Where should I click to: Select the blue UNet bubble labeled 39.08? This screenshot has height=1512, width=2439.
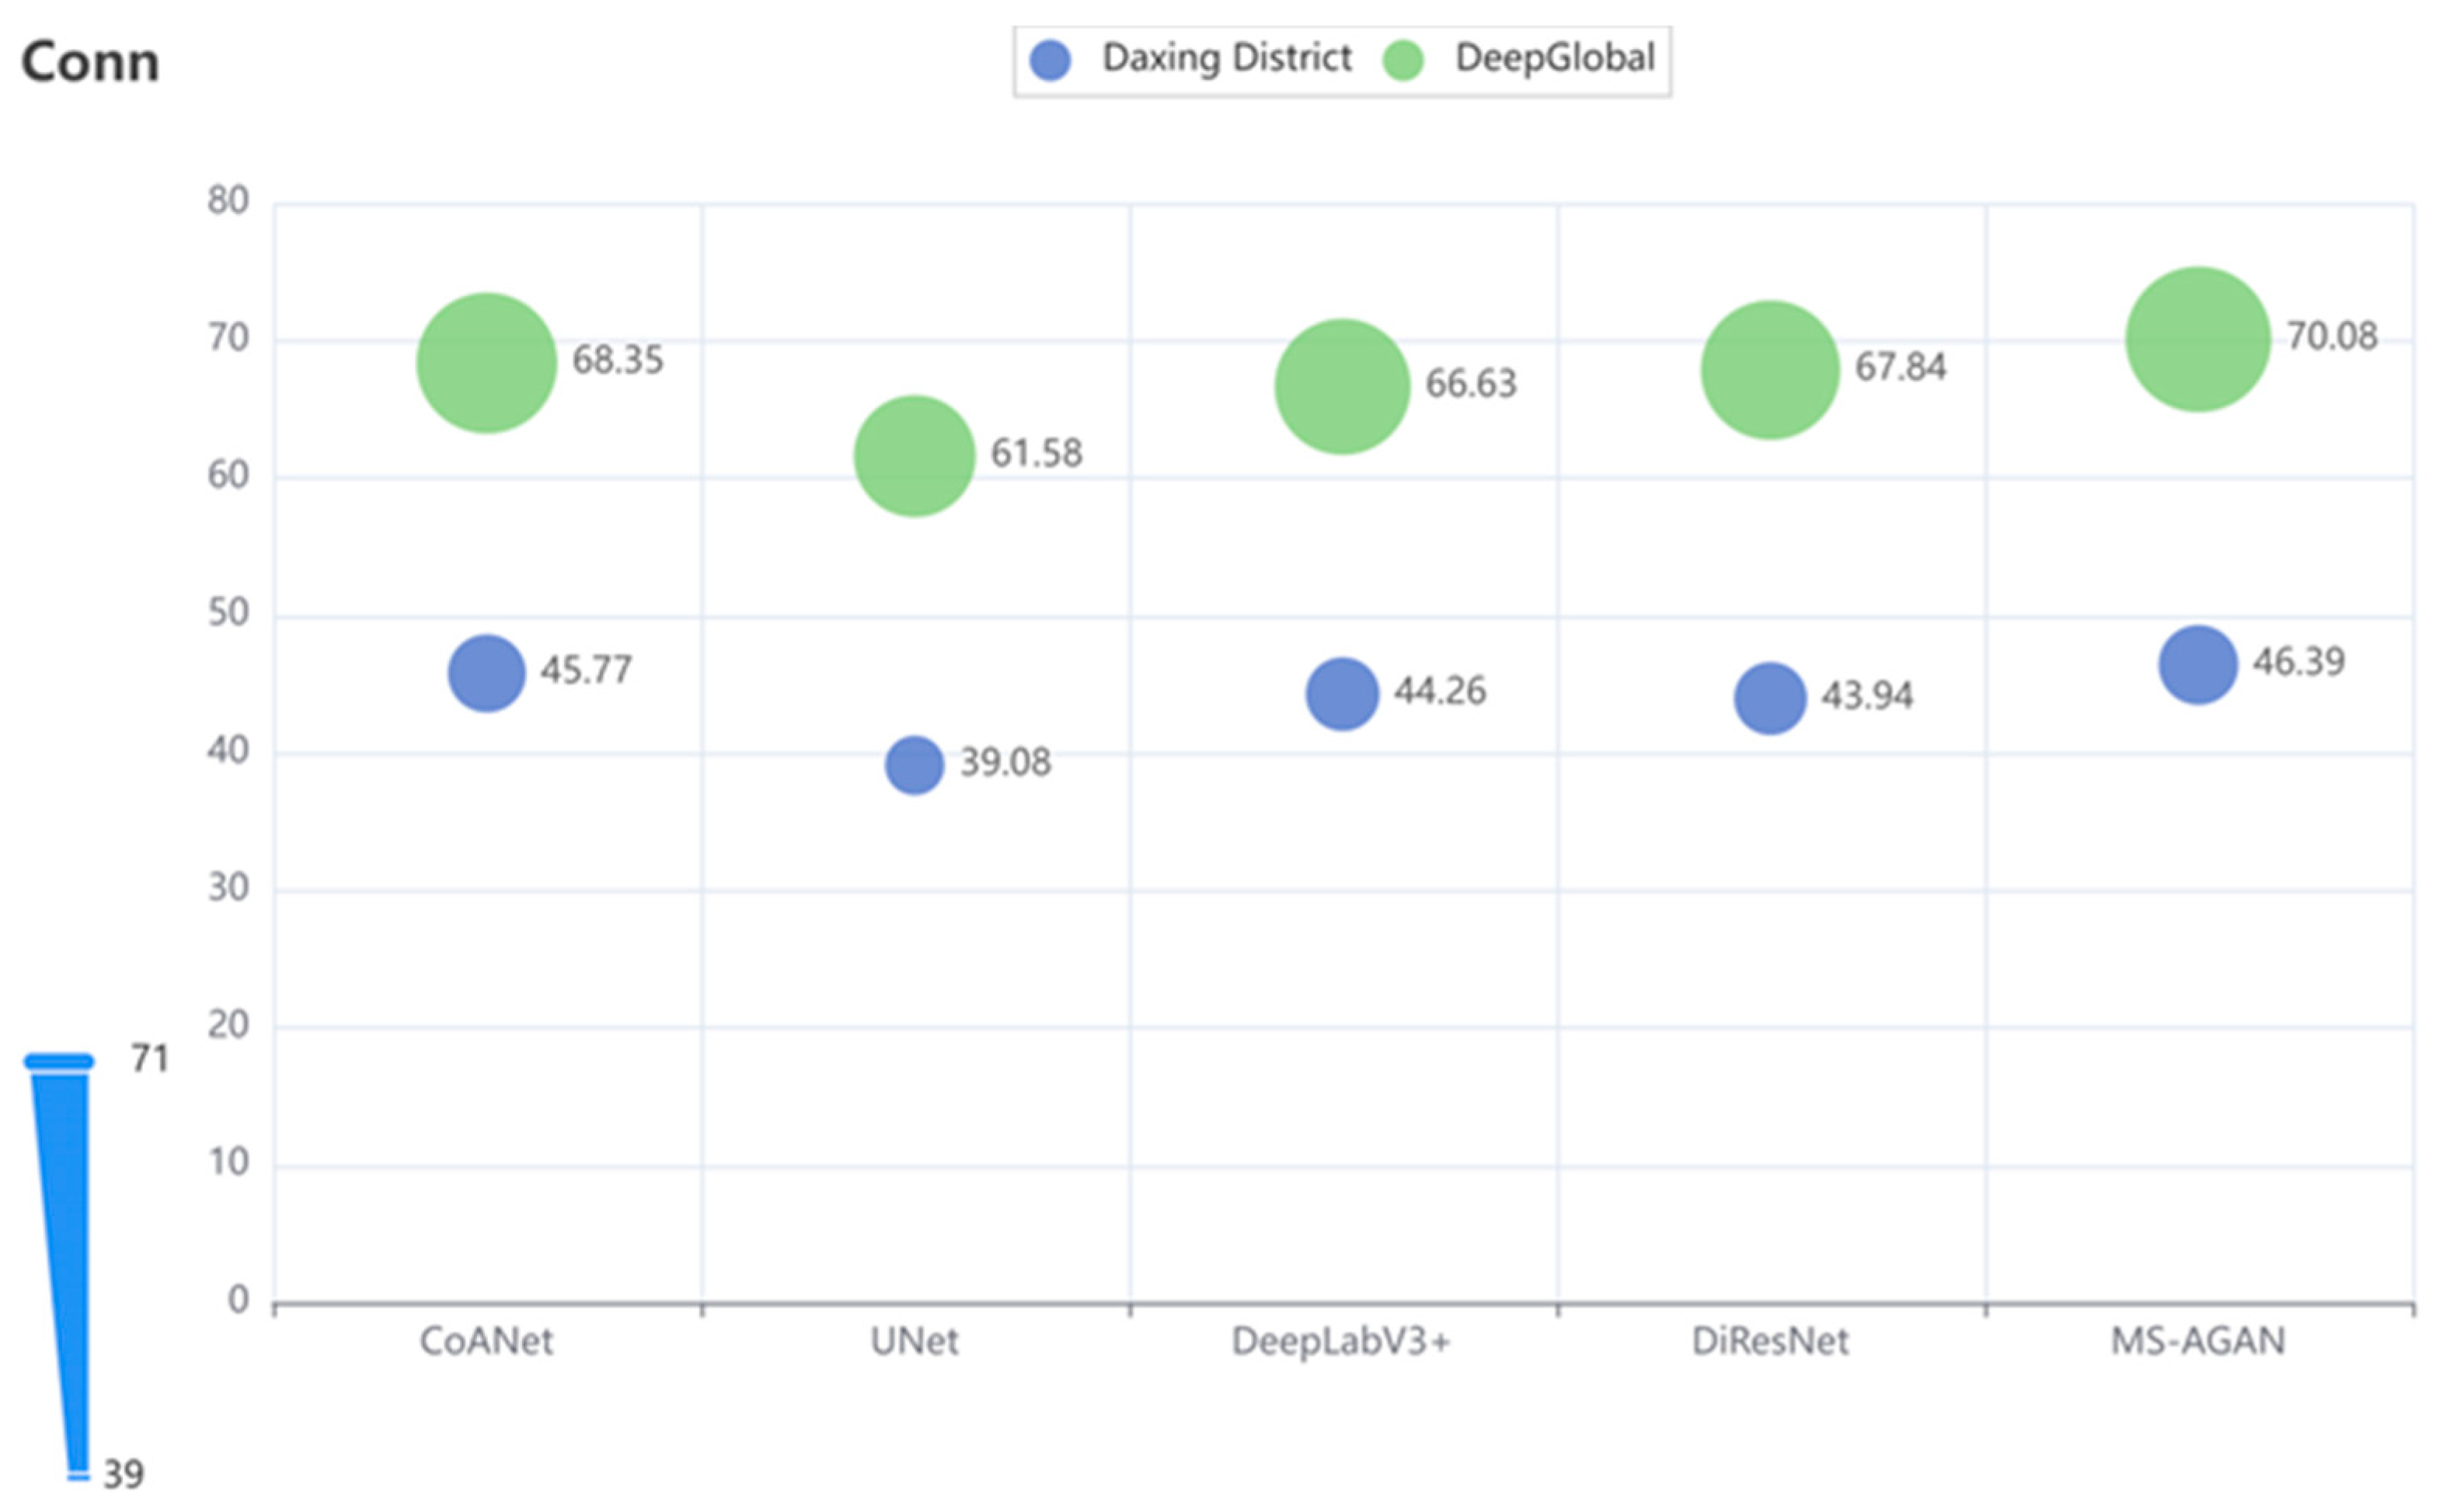click(914, 765)
